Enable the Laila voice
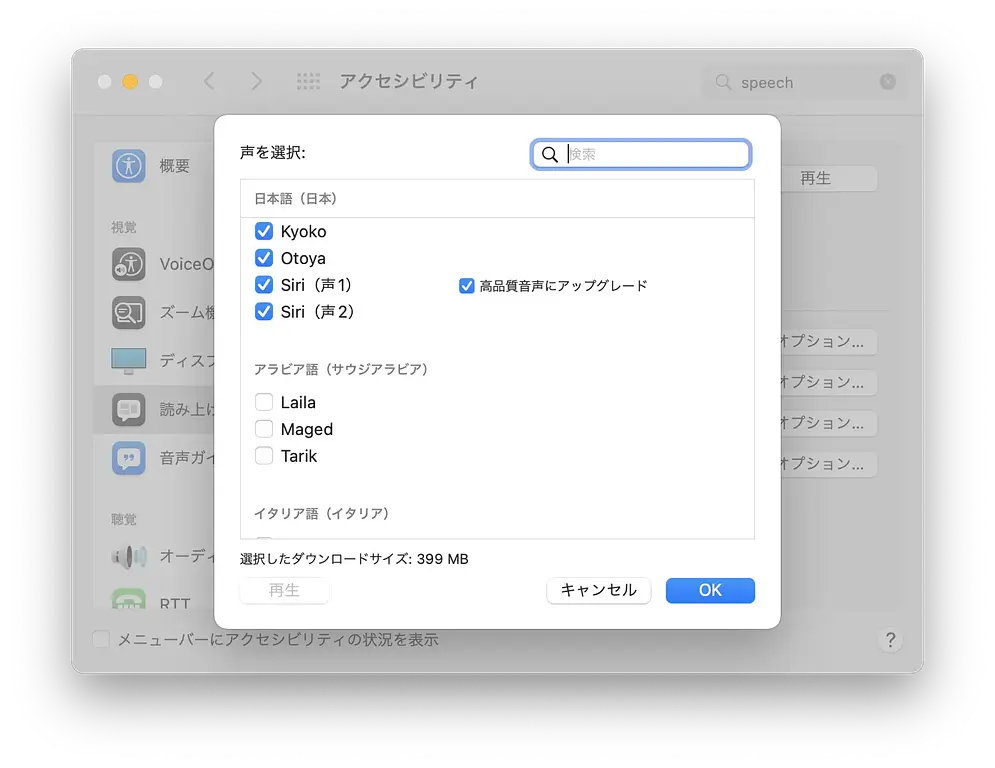Screen dimensions: 995x768 (x=264, y=402)
